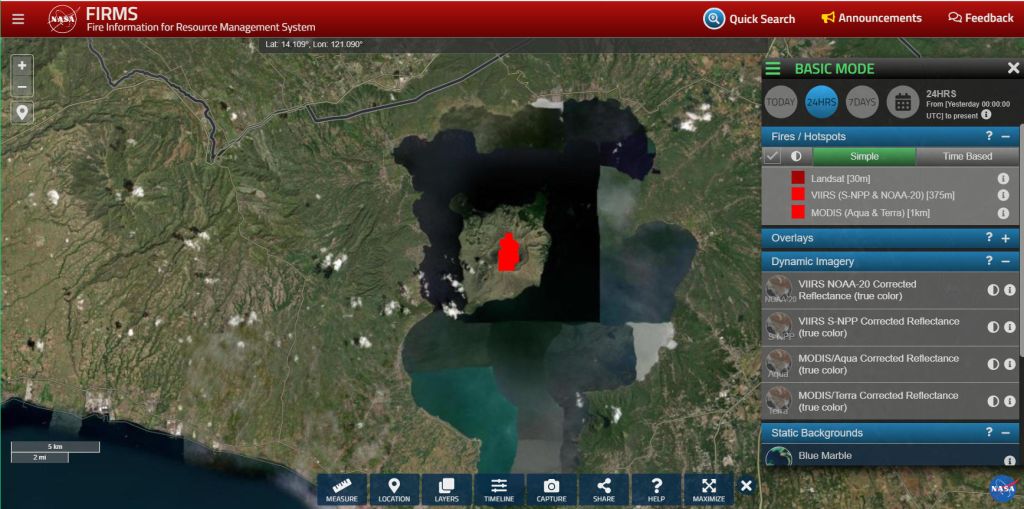Toggle MODIS/Aqua Corrected Reflectance opacity icon
This screenshot has height=509, width=1024.
994,364
